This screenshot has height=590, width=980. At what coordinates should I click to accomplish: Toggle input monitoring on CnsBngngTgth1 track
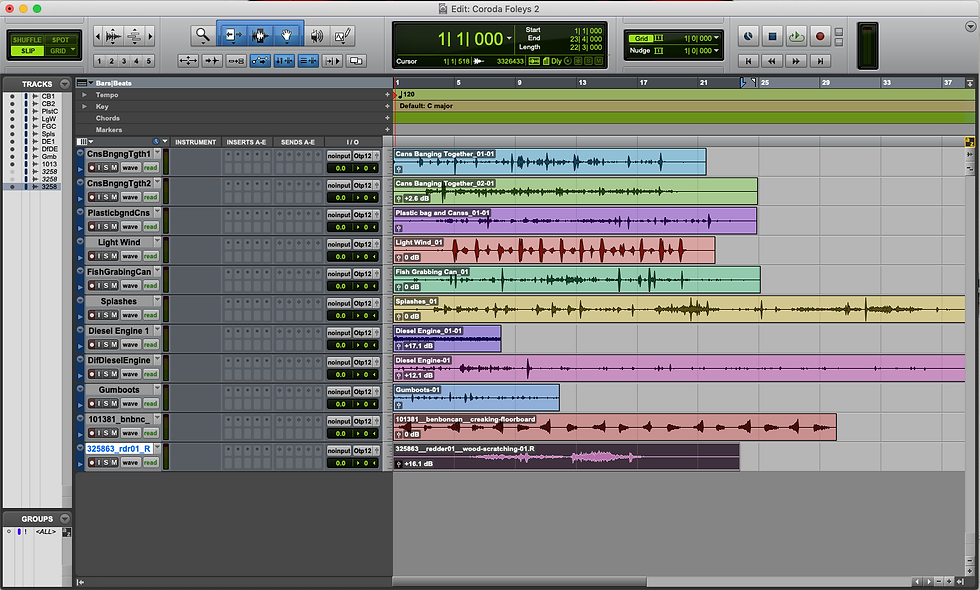[x=99, y=168]
